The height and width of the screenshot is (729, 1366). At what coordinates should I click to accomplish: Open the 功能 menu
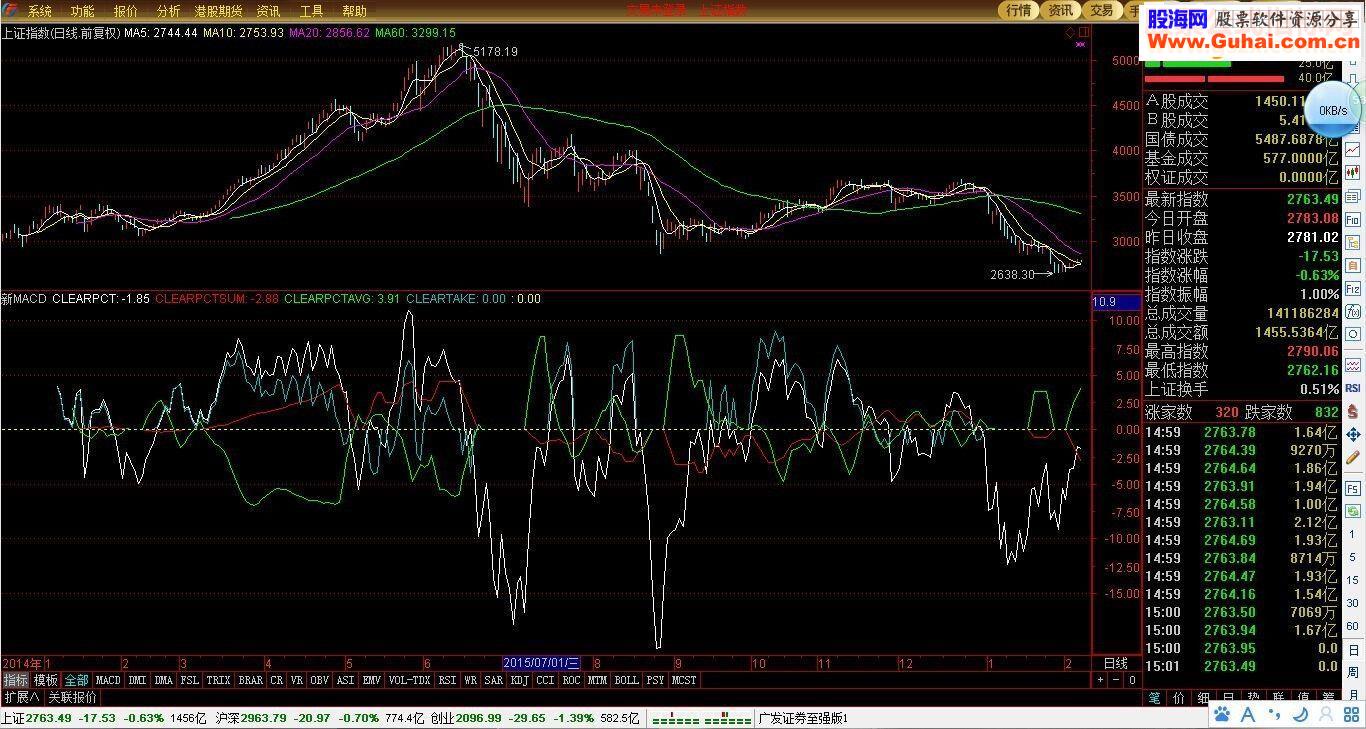pyautogui.click(x=82, y=11)
